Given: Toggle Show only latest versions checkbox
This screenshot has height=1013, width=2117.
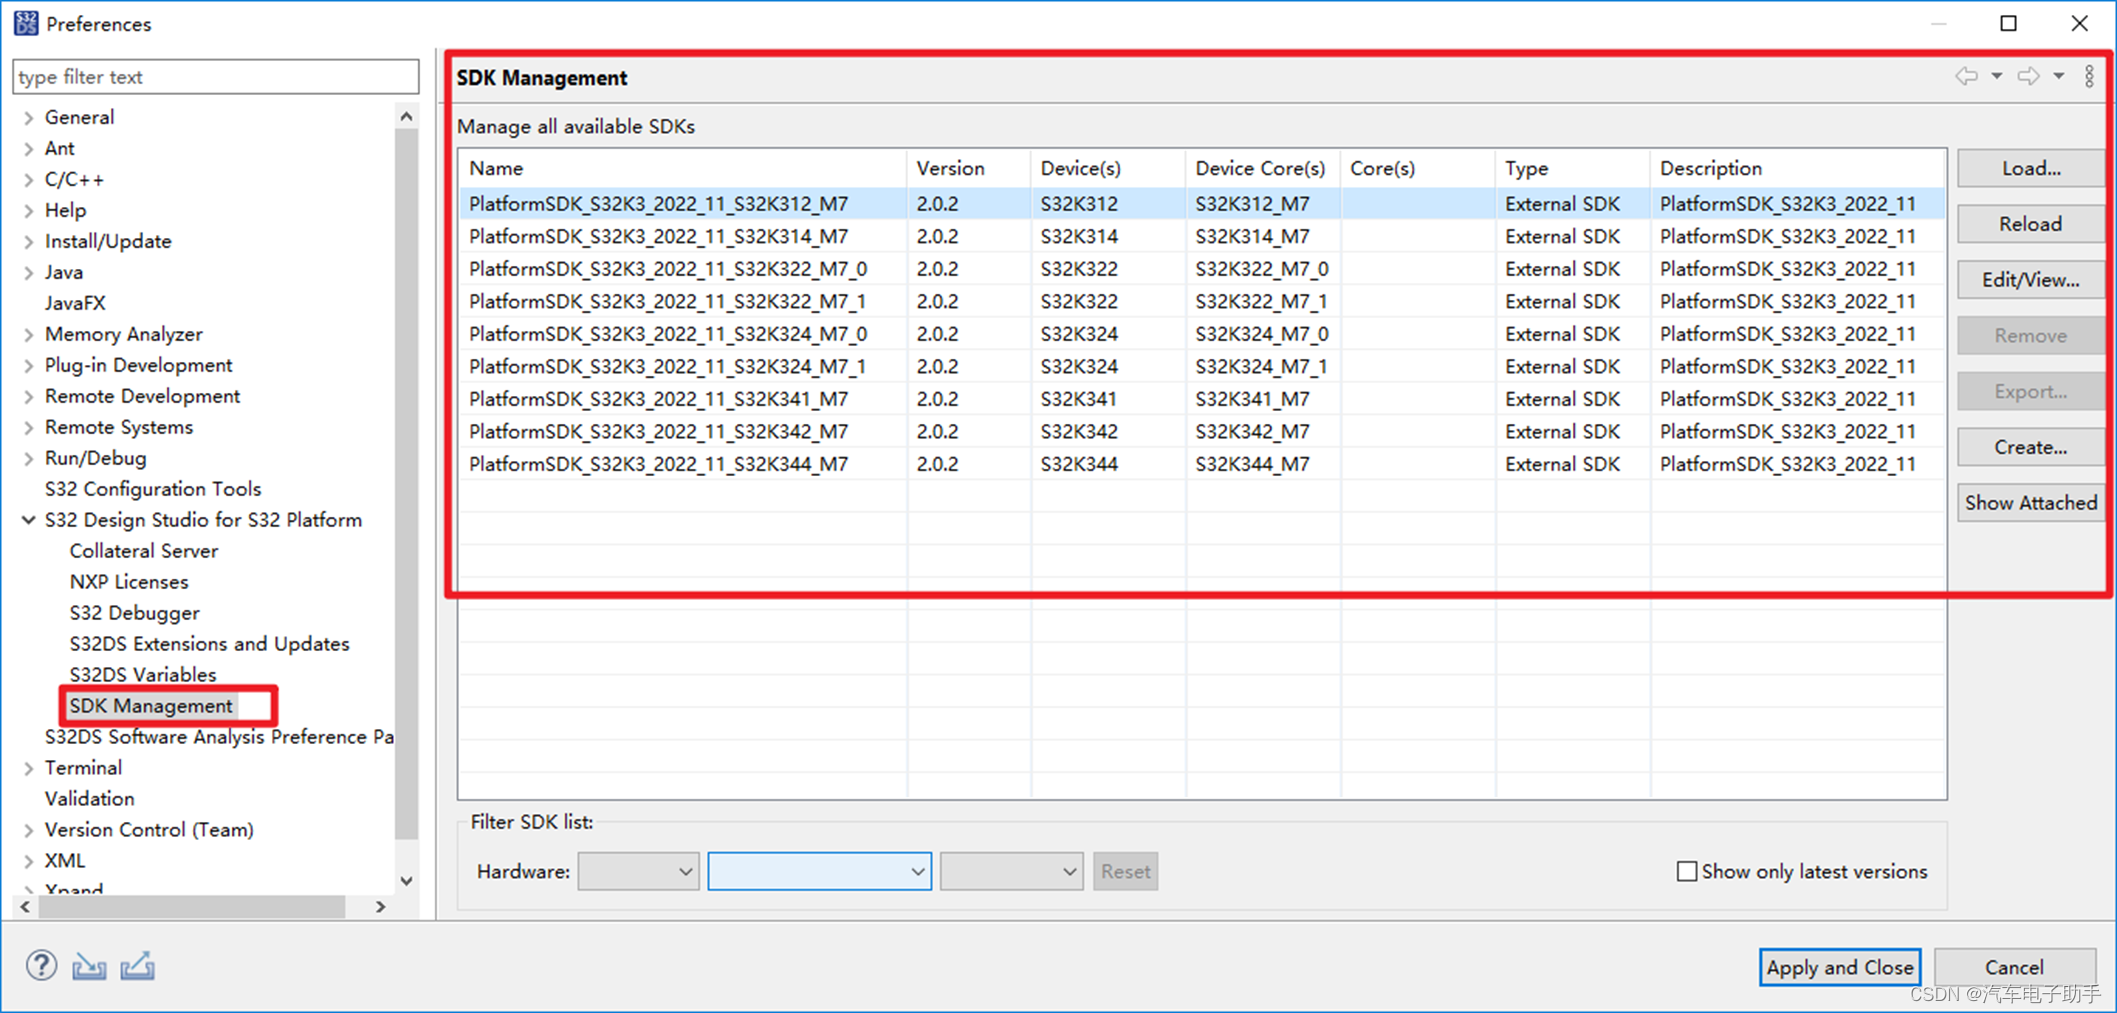Looking at the screenshot, I should (1687, 871).
